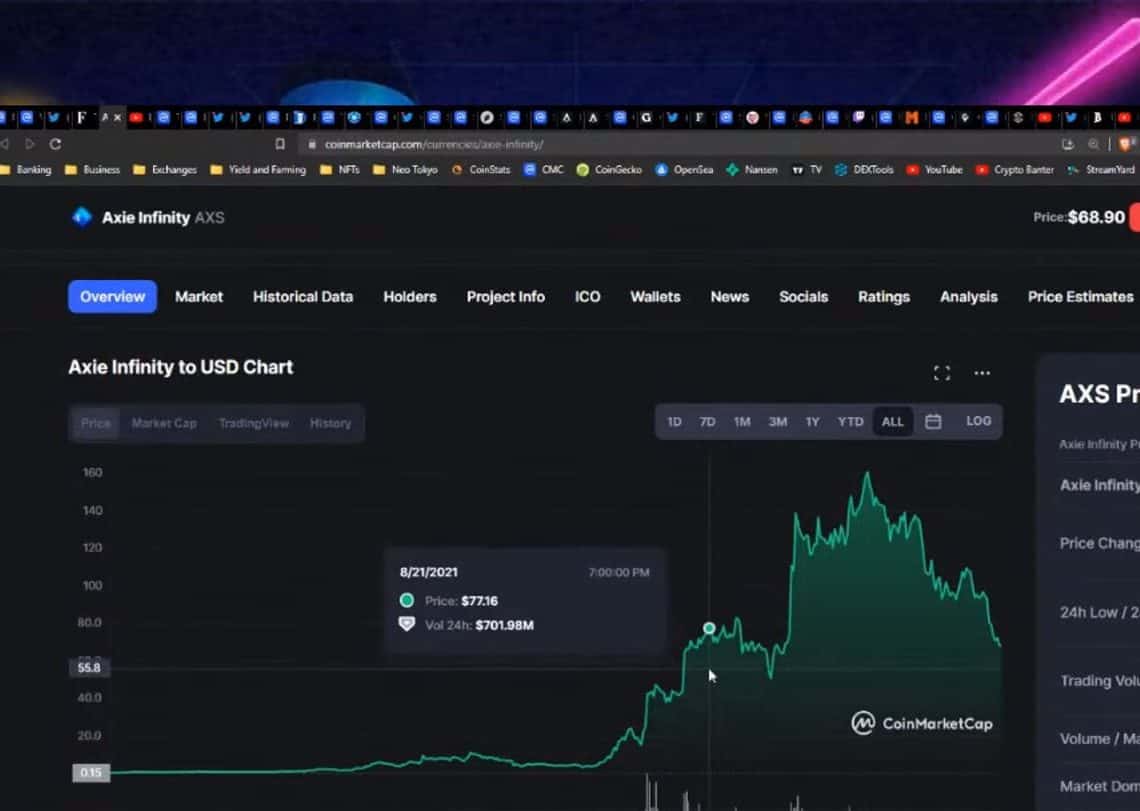Viewport: 1140px width, 811px height.
Task: Open the CoinGecko bookmark
Action: (x=609, y=169)
